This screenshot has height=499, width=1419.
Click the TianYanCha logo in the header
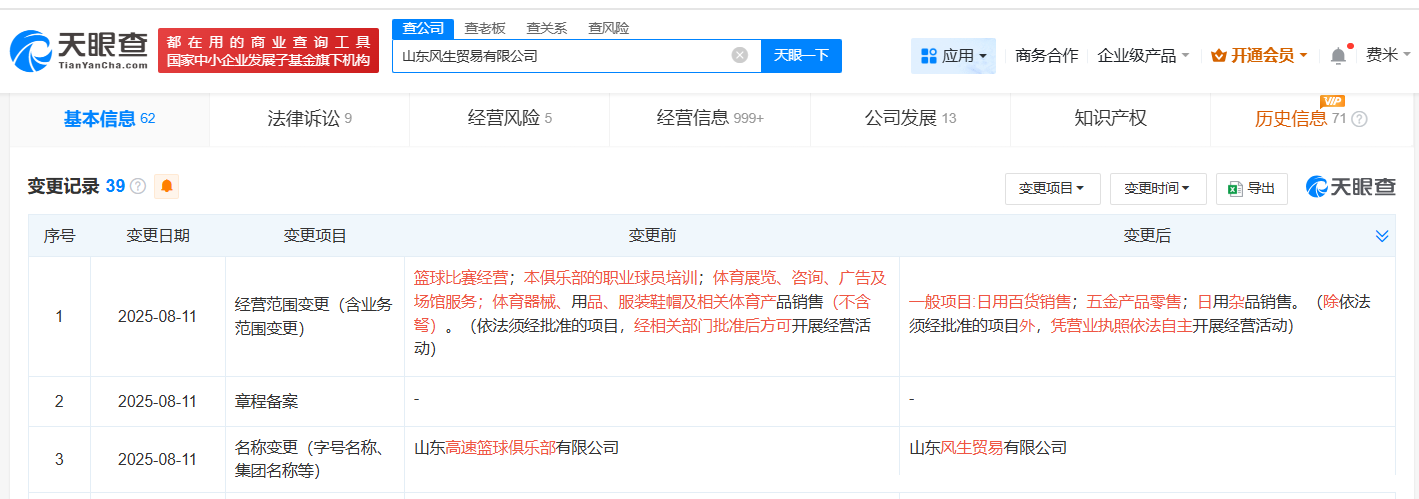tap(80, 50)
